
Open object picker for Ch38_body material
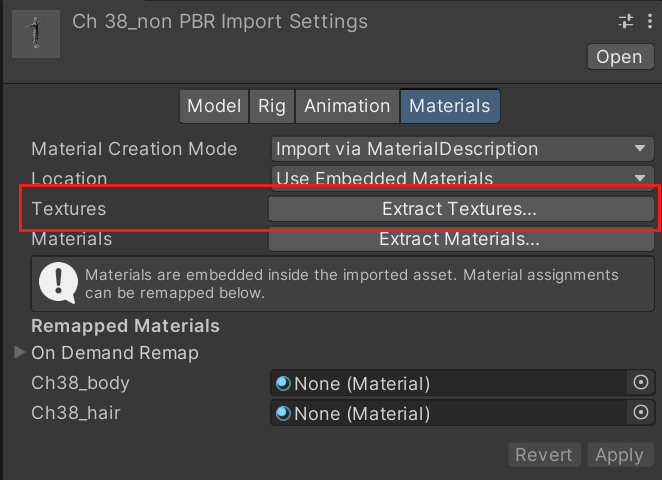(x=641, y=382)
